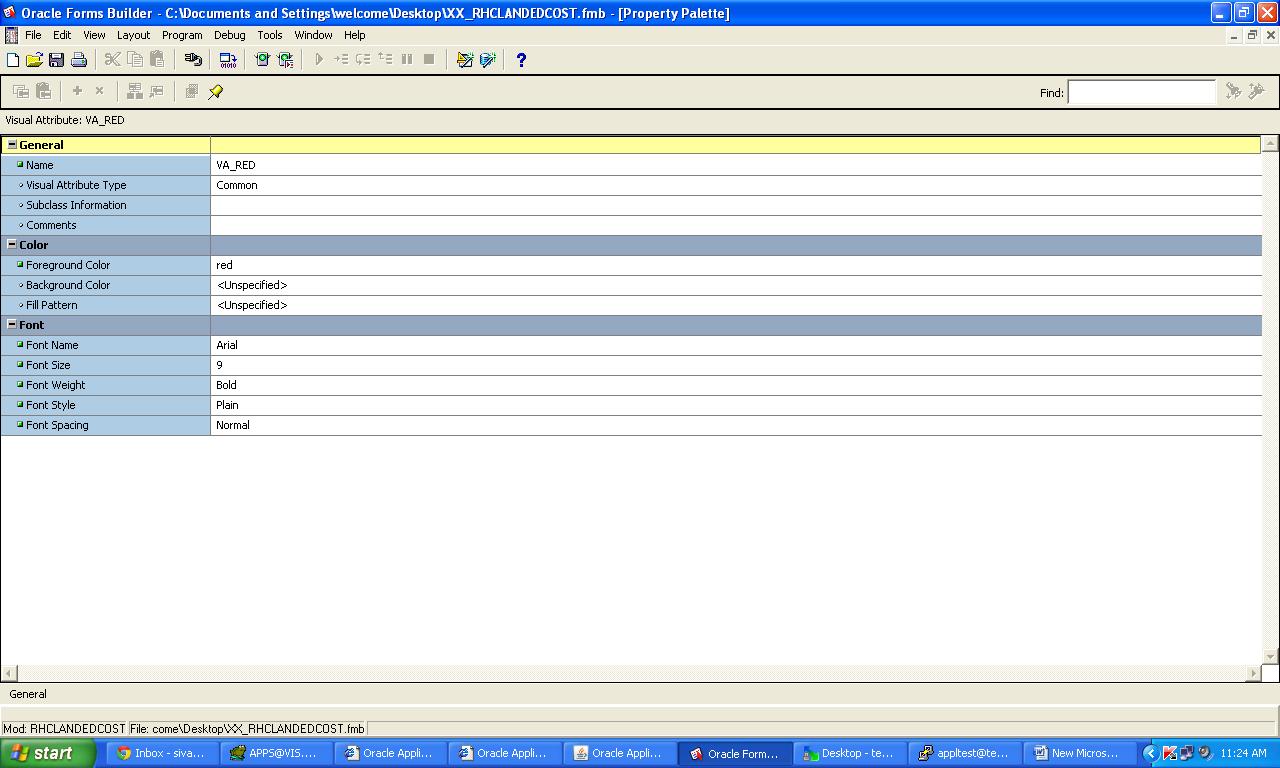Viewport: 1280px width, 768px height.
Task: Collapse the Font property group
Action: tap(12, 325)
